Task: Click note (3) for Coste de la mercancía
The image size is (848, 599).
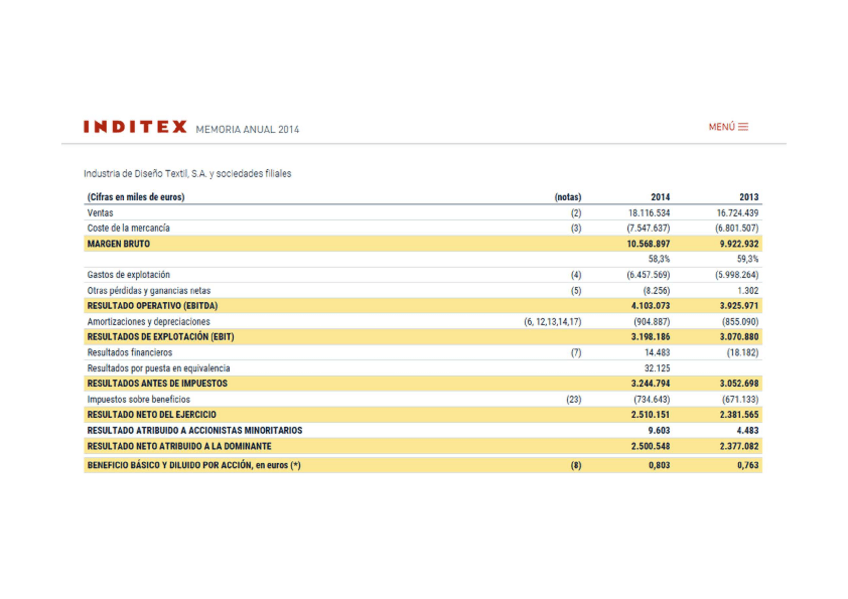Action: pos(575,228)
